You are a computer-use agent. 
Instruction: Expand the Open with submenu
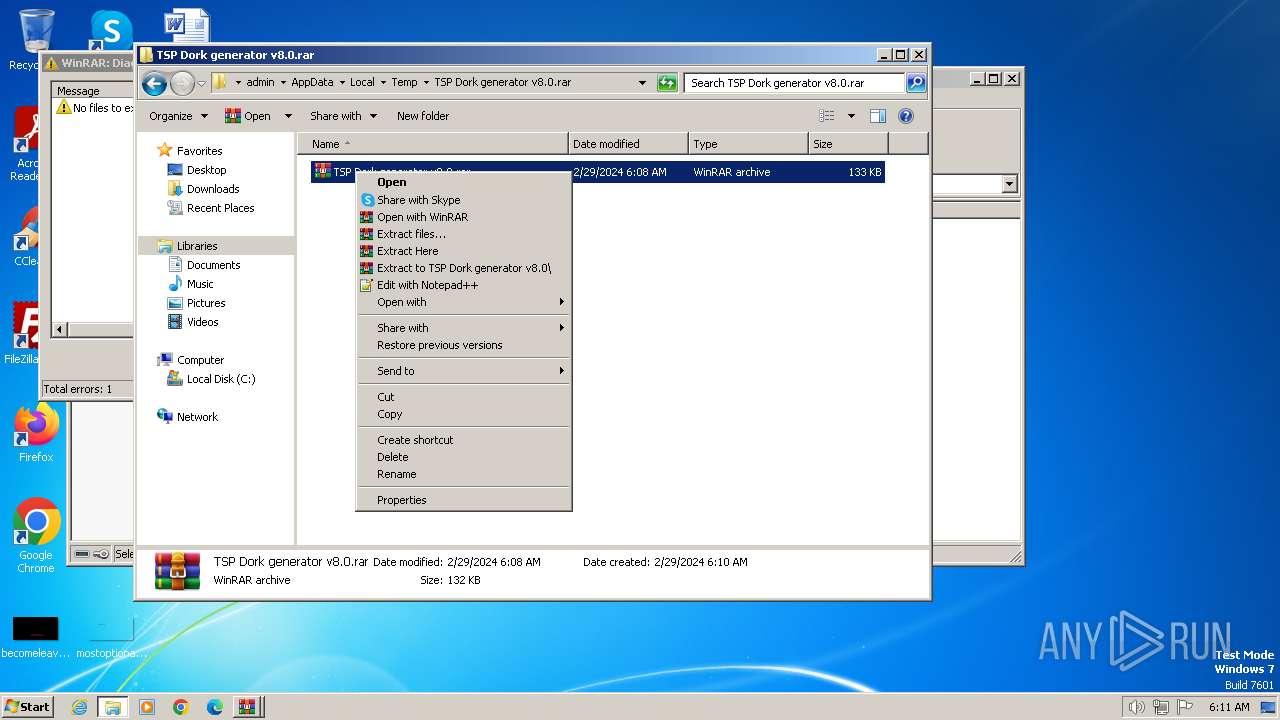464,302
